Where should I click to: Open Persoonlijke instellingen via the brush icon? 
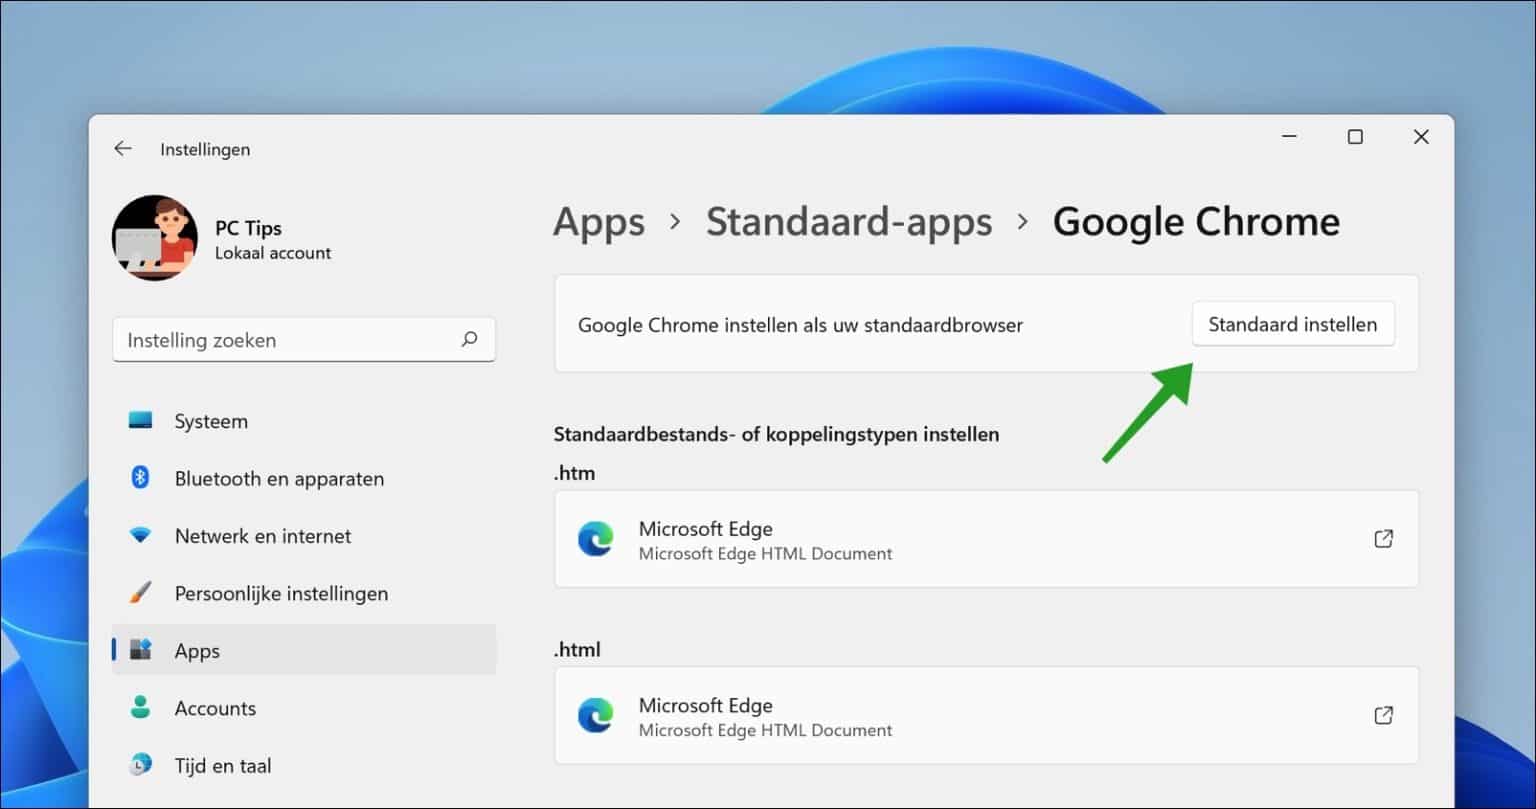click(139, 593)
